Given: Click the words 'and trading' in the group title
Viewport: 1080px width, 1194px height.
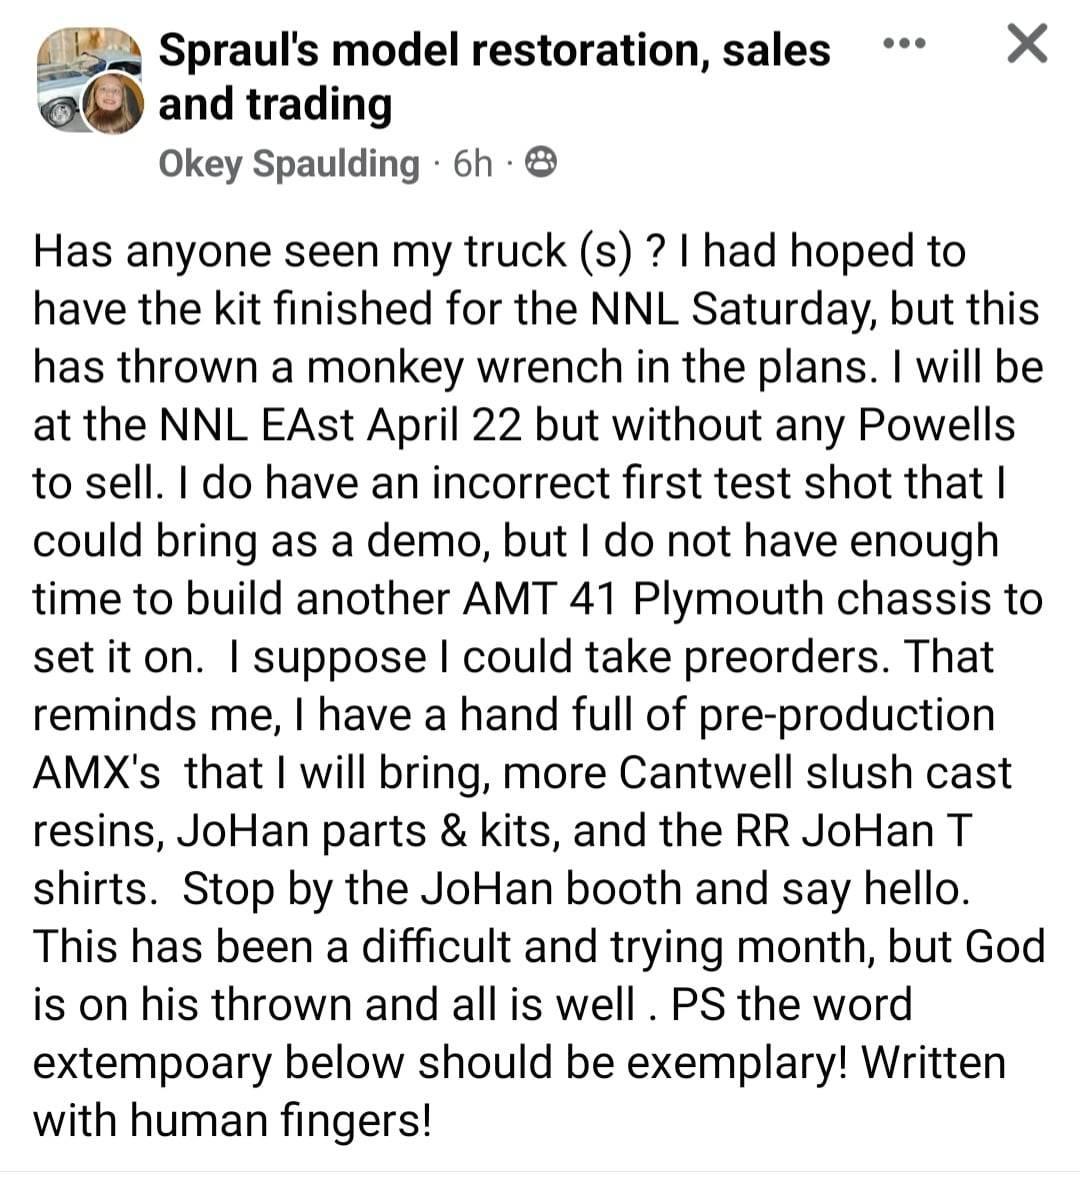Looking at the screenshot, I should click(x=275, y=104).
